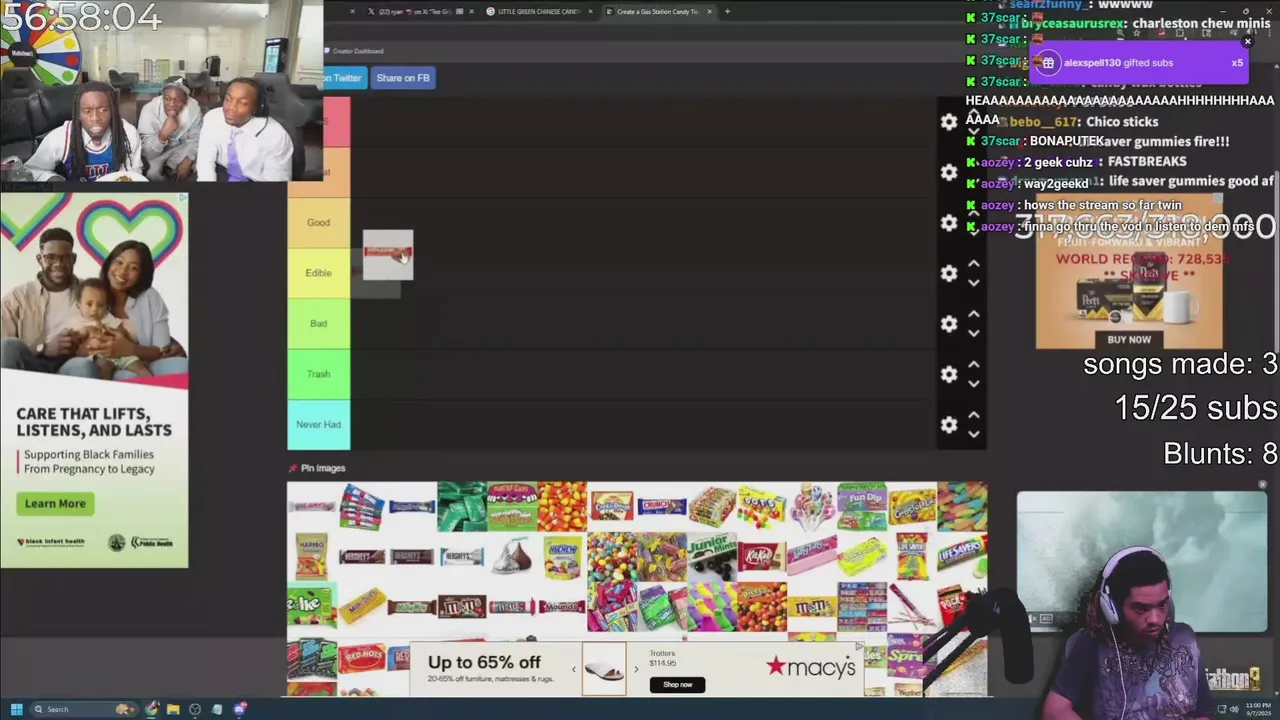
Task: Click the Share on FB button
Action: click(403, 78)
